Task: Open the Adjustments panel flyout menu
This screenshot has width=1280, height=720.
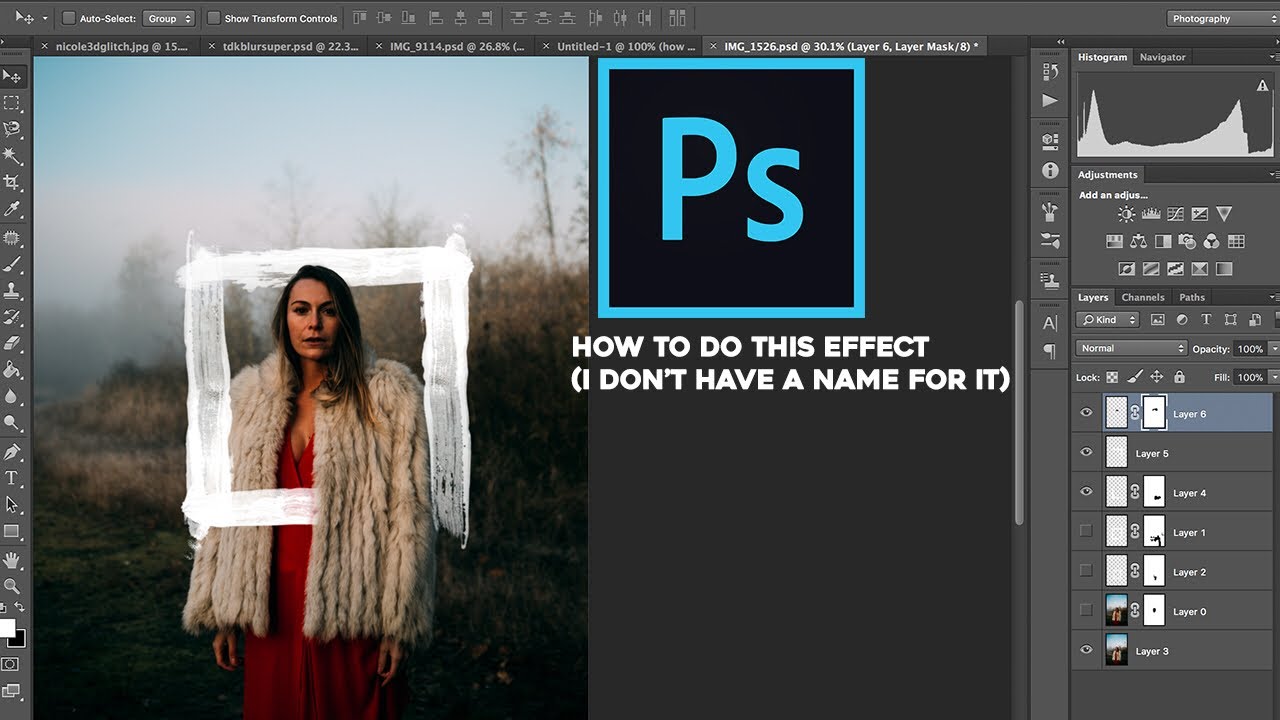Action: pos(1274,174)
